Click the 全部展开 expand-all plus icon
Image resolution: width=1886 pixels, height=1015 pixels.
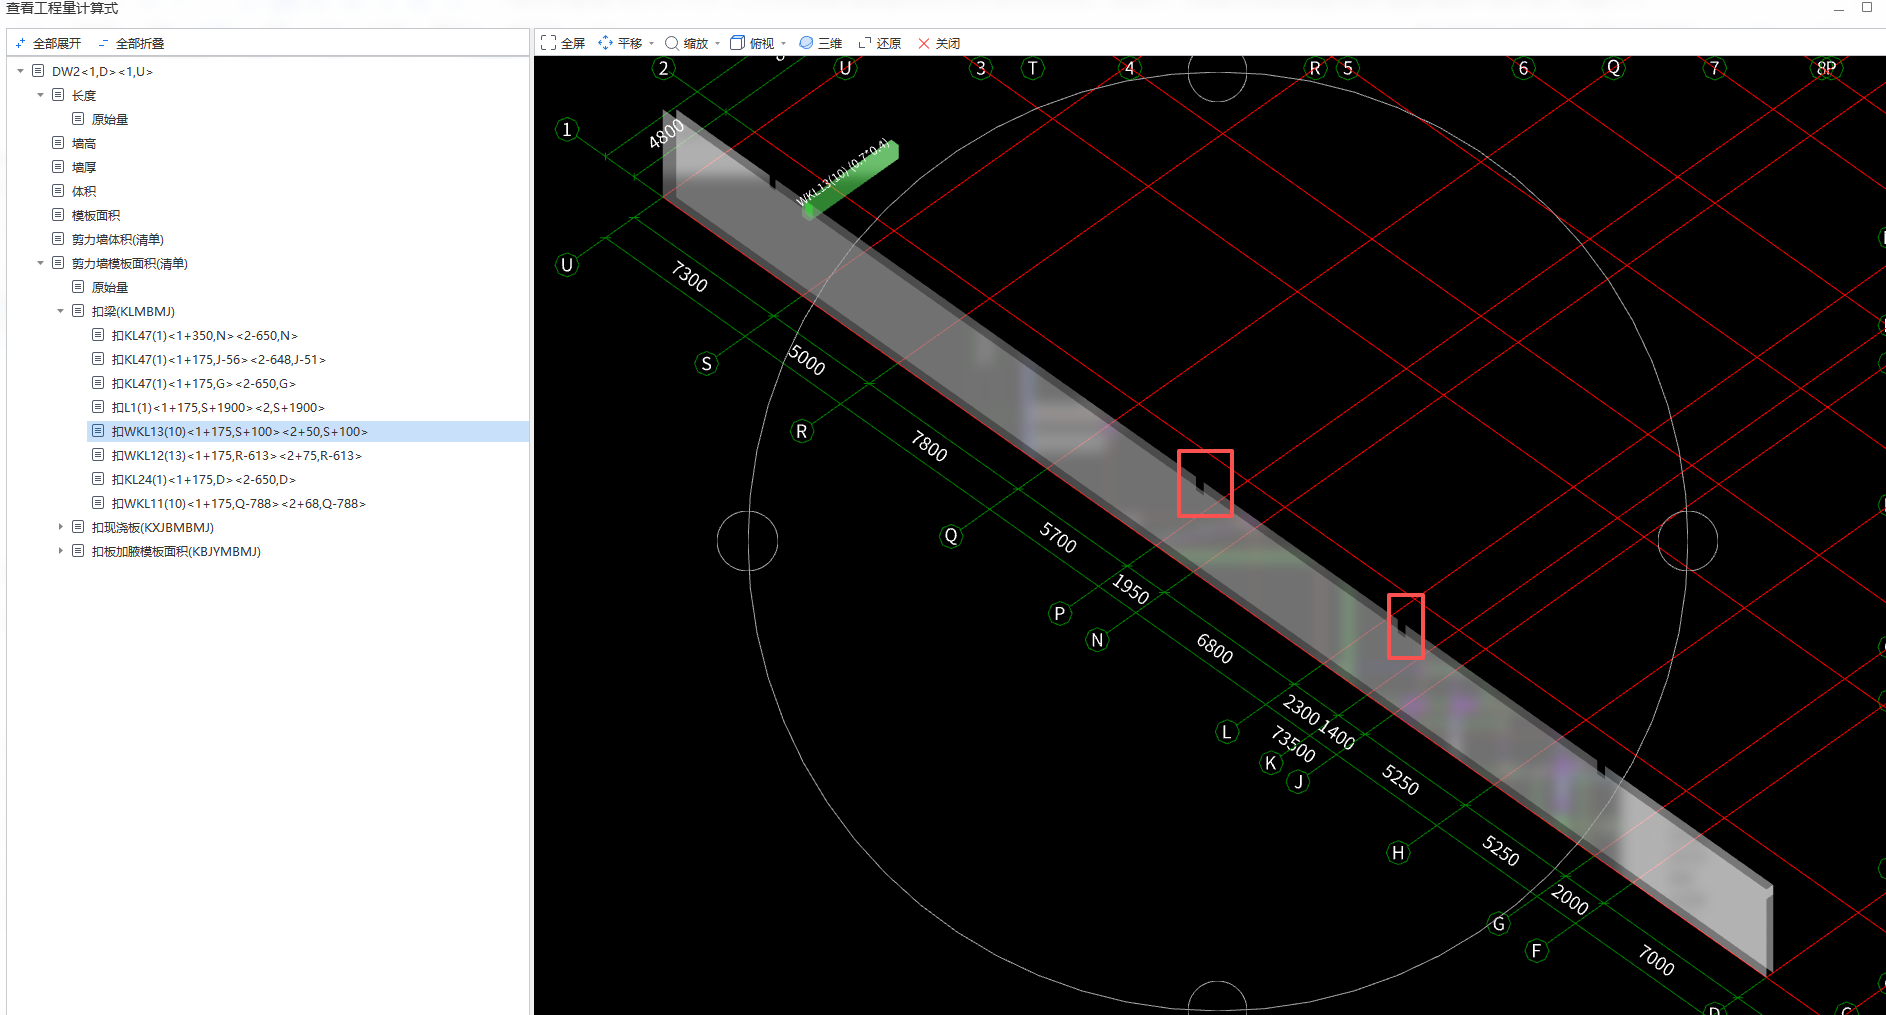point(21,44)
